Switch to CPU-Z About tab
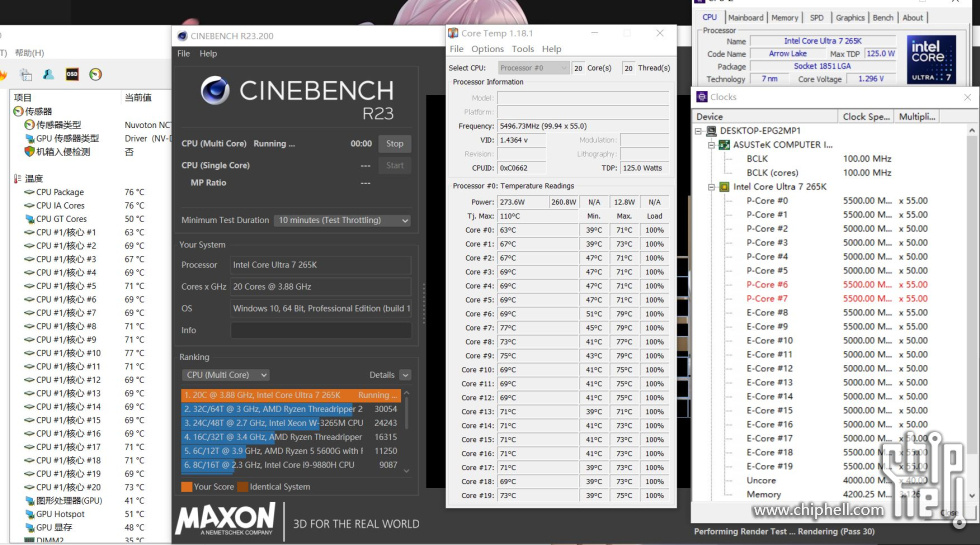This screenshot has width=980, height=545. point(912,18)
